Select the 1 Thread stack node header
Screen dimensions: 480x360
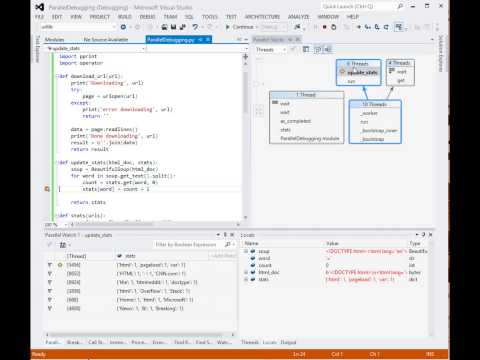tap(306, 95)
